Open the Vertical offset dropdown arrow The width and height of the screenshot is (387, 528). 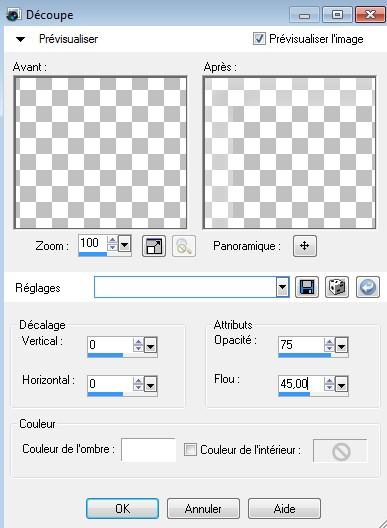[151, 345]
